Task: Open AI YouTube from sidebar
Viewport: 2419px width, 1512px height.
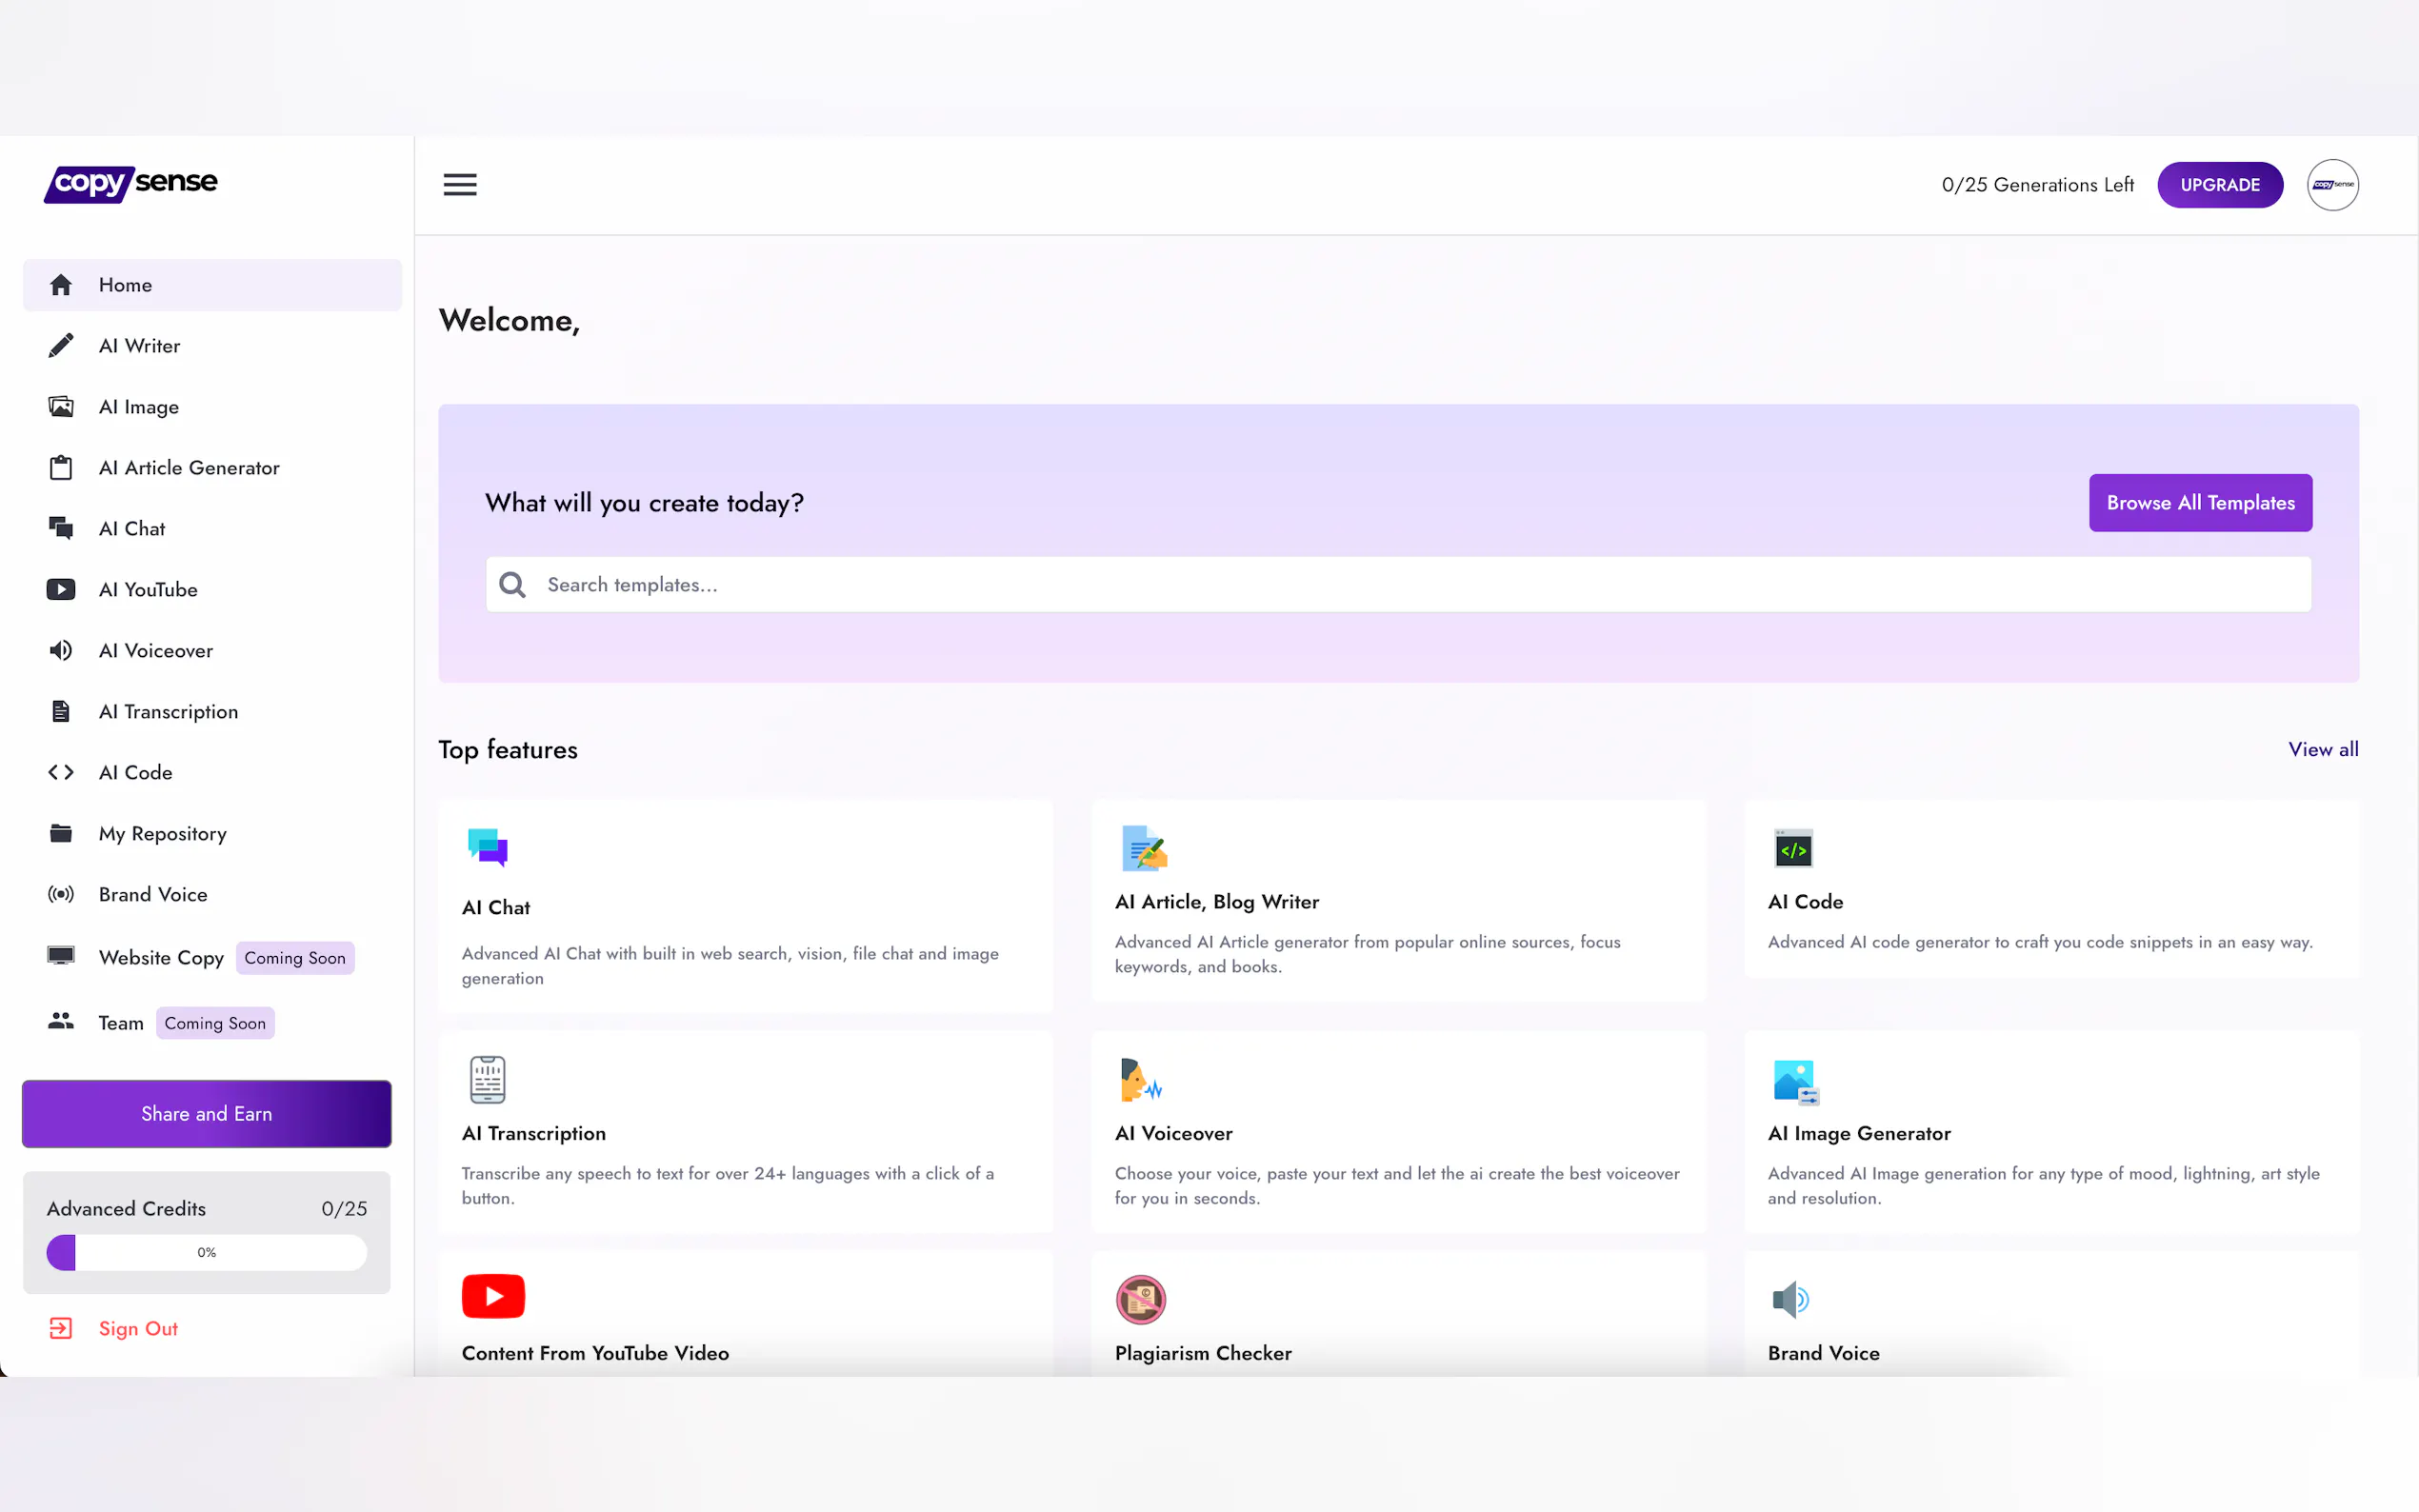Action: 148,590
